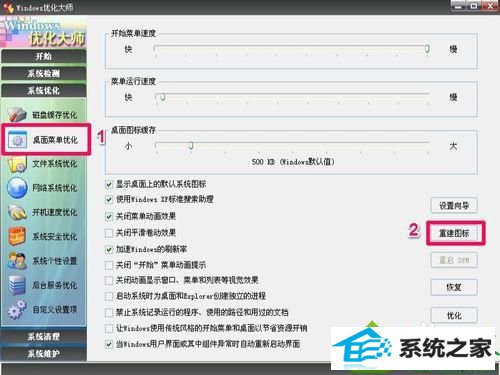The width and height of the screenshot is (500, 375).
Task: Click the 系统个性设置 label
Action: [55, 261]
